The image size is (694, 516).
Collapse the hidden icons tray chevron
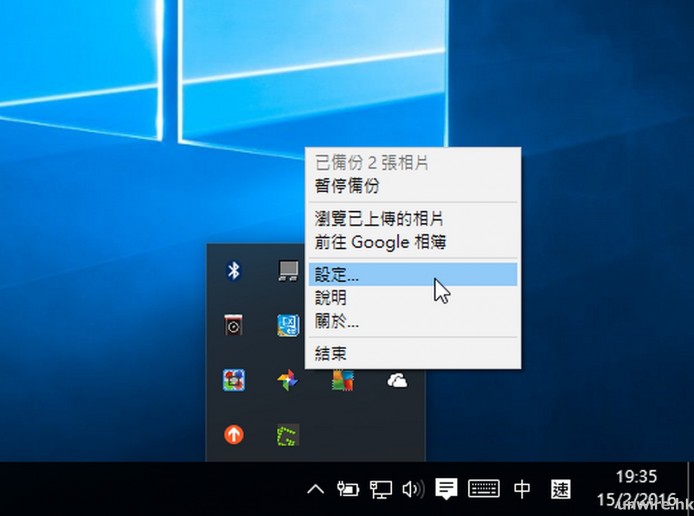coord(315,489)
